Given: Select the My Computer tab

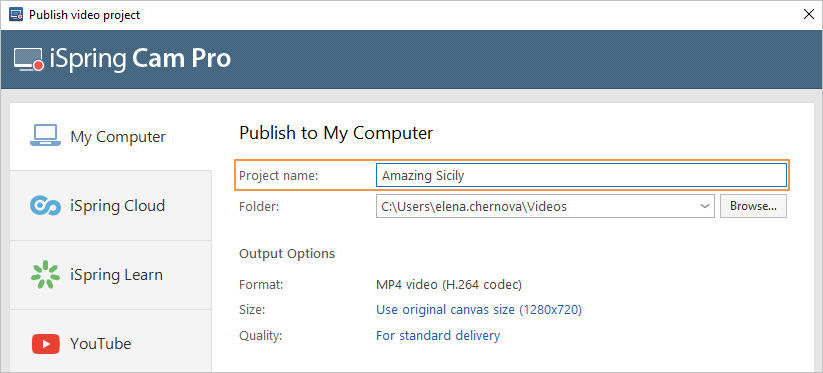Looking at the screenshot, I should pyautogui.click(x=111, y=136).
